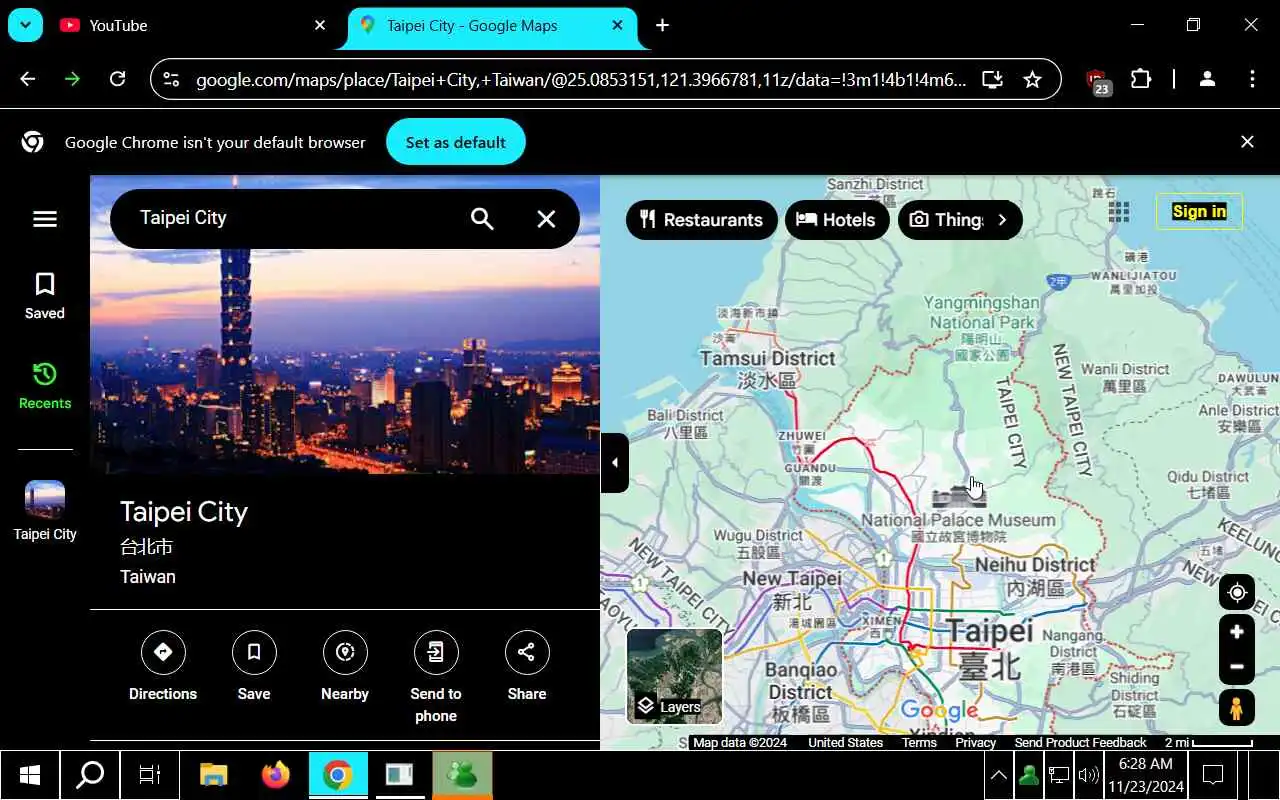Click the Sign in button

1199,211
